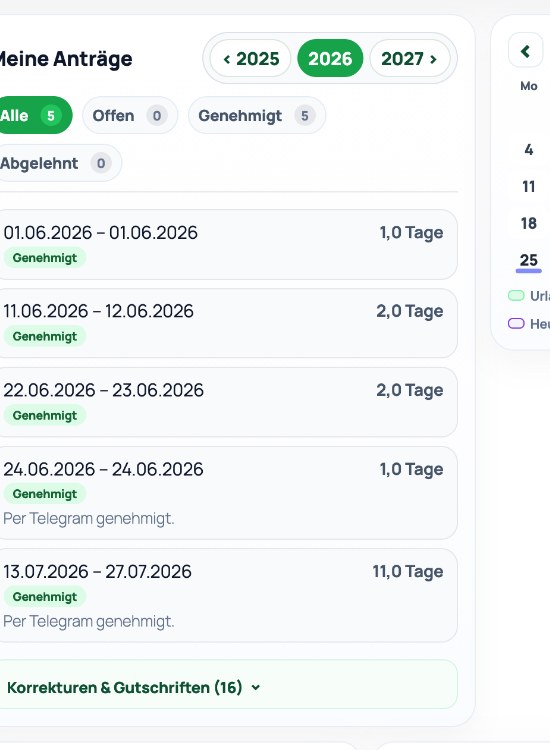Click the purple Heute legend swatch
This screenshot has width=550, height=750.
coord(516,323)
